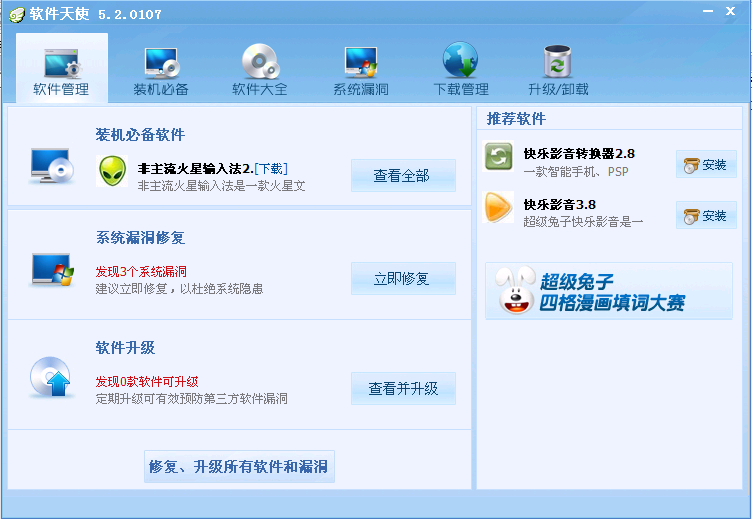The image size is (752, 519).
Task: Open the 软件大全 discs icon
Action: (x=260, y=61)
